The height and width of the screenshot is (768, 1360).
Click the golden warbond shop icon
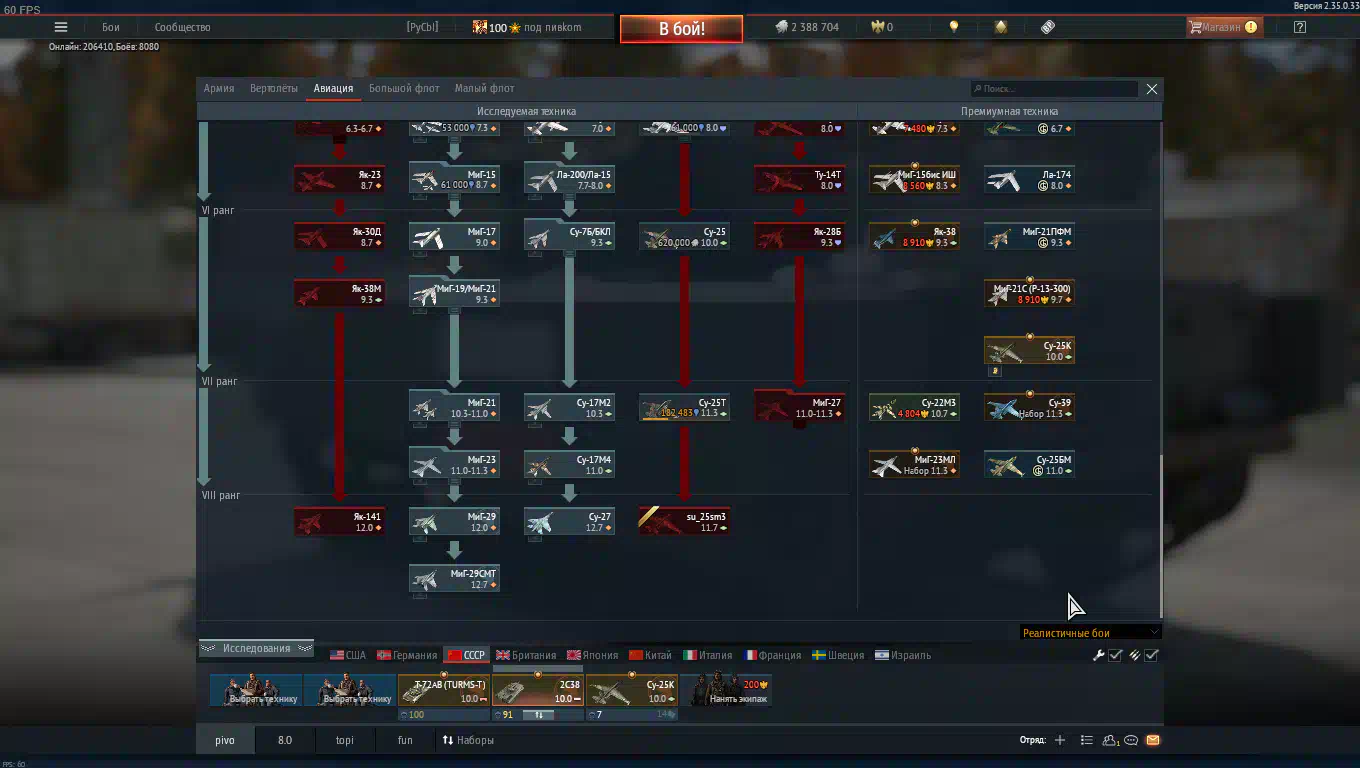click(1001, 27)
